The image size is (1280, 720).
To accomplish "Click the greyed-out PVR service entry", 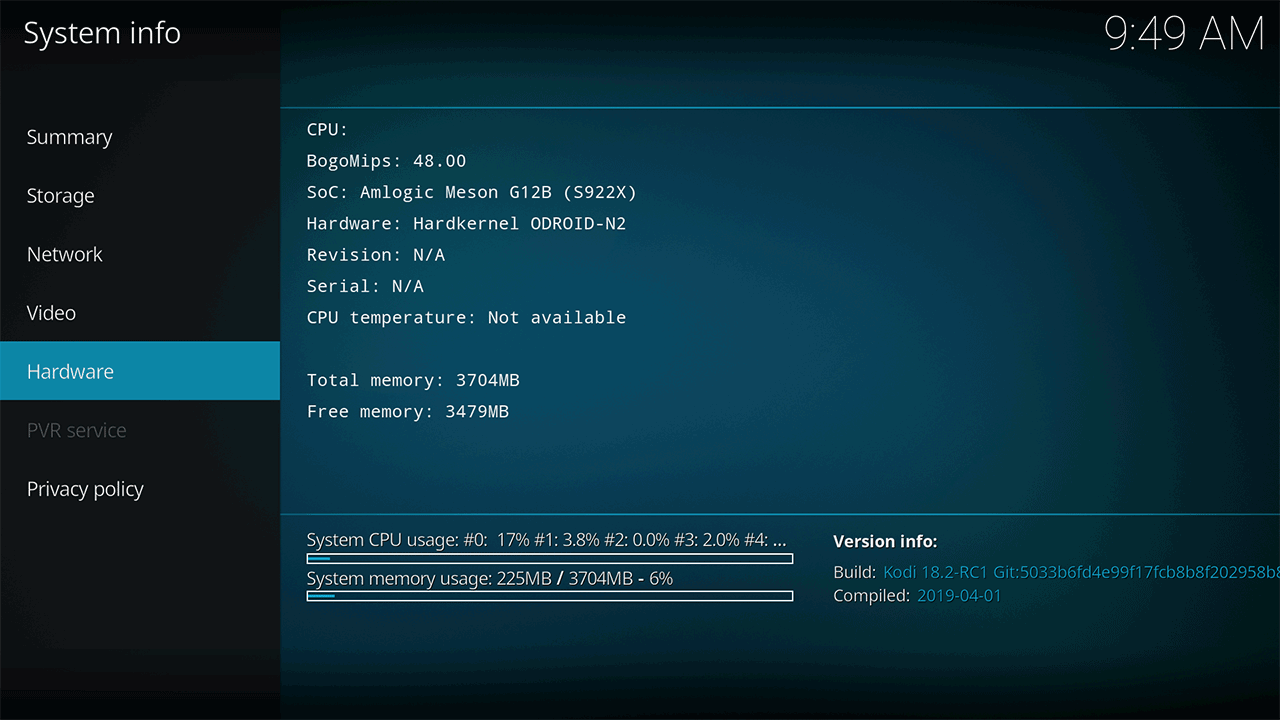I will [77, 430].
